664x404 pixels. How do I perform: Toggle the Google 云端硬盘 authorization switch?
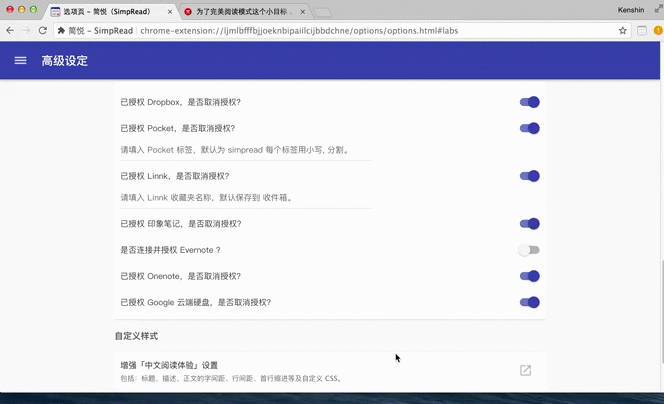point(529,302)
